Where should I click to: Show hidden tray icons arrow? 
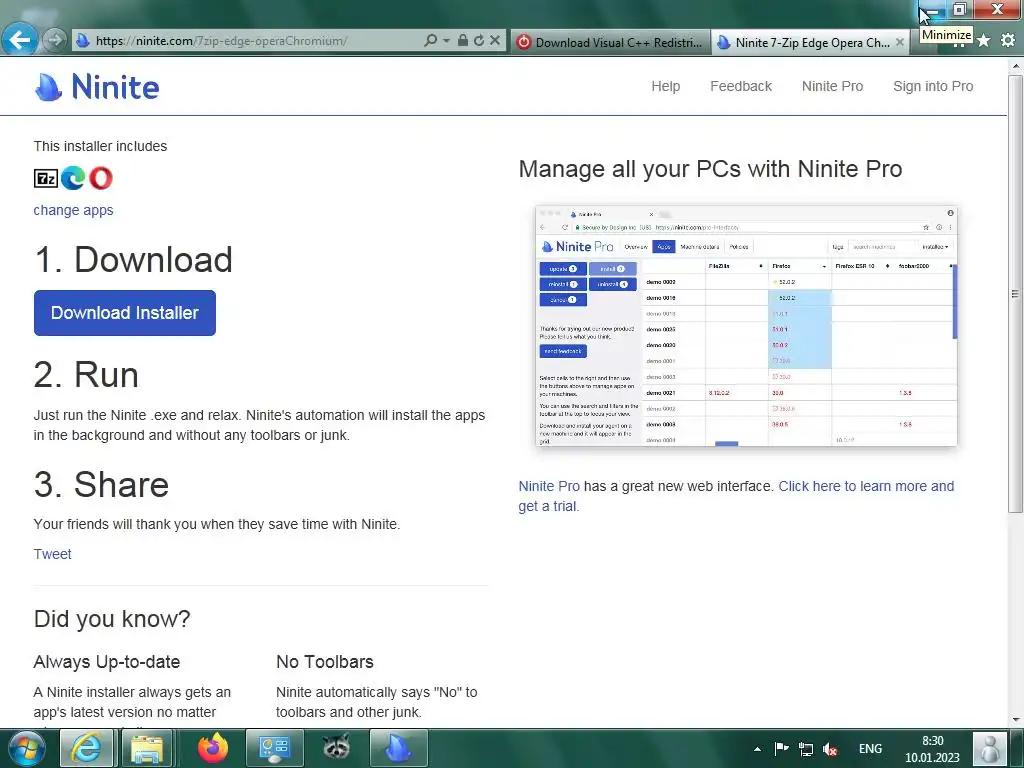757,749
